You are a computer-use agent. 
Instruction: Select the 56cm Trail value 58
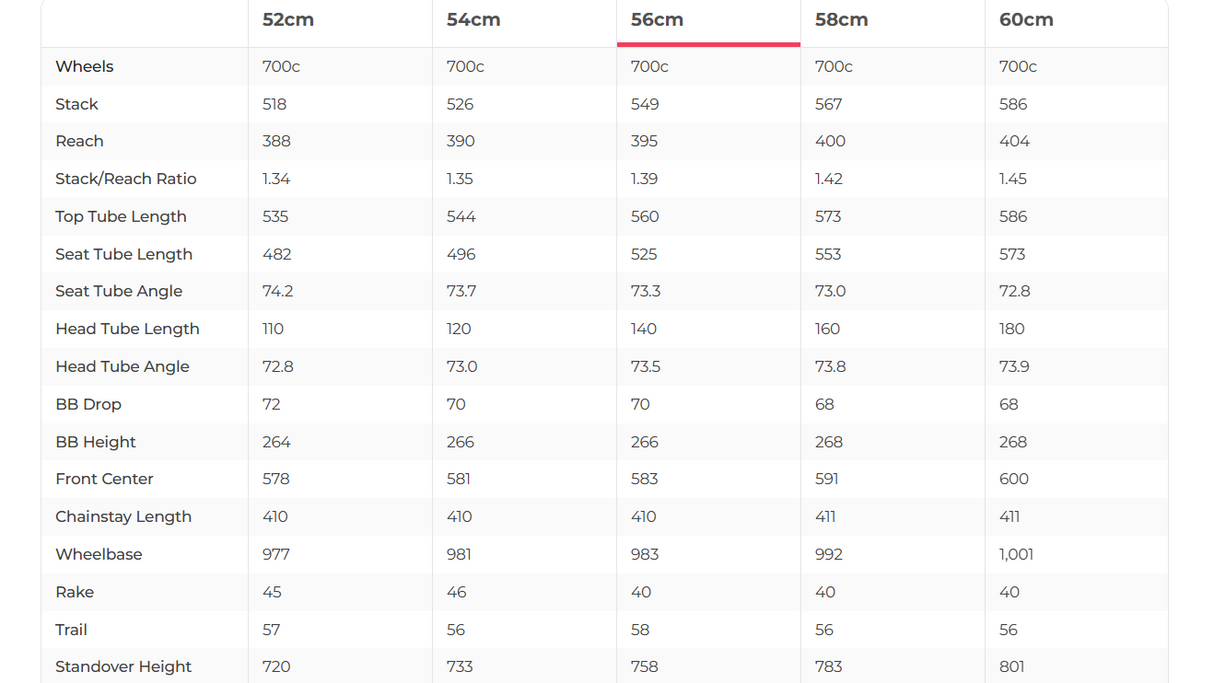pyautogui.click(x=640, y=630)
